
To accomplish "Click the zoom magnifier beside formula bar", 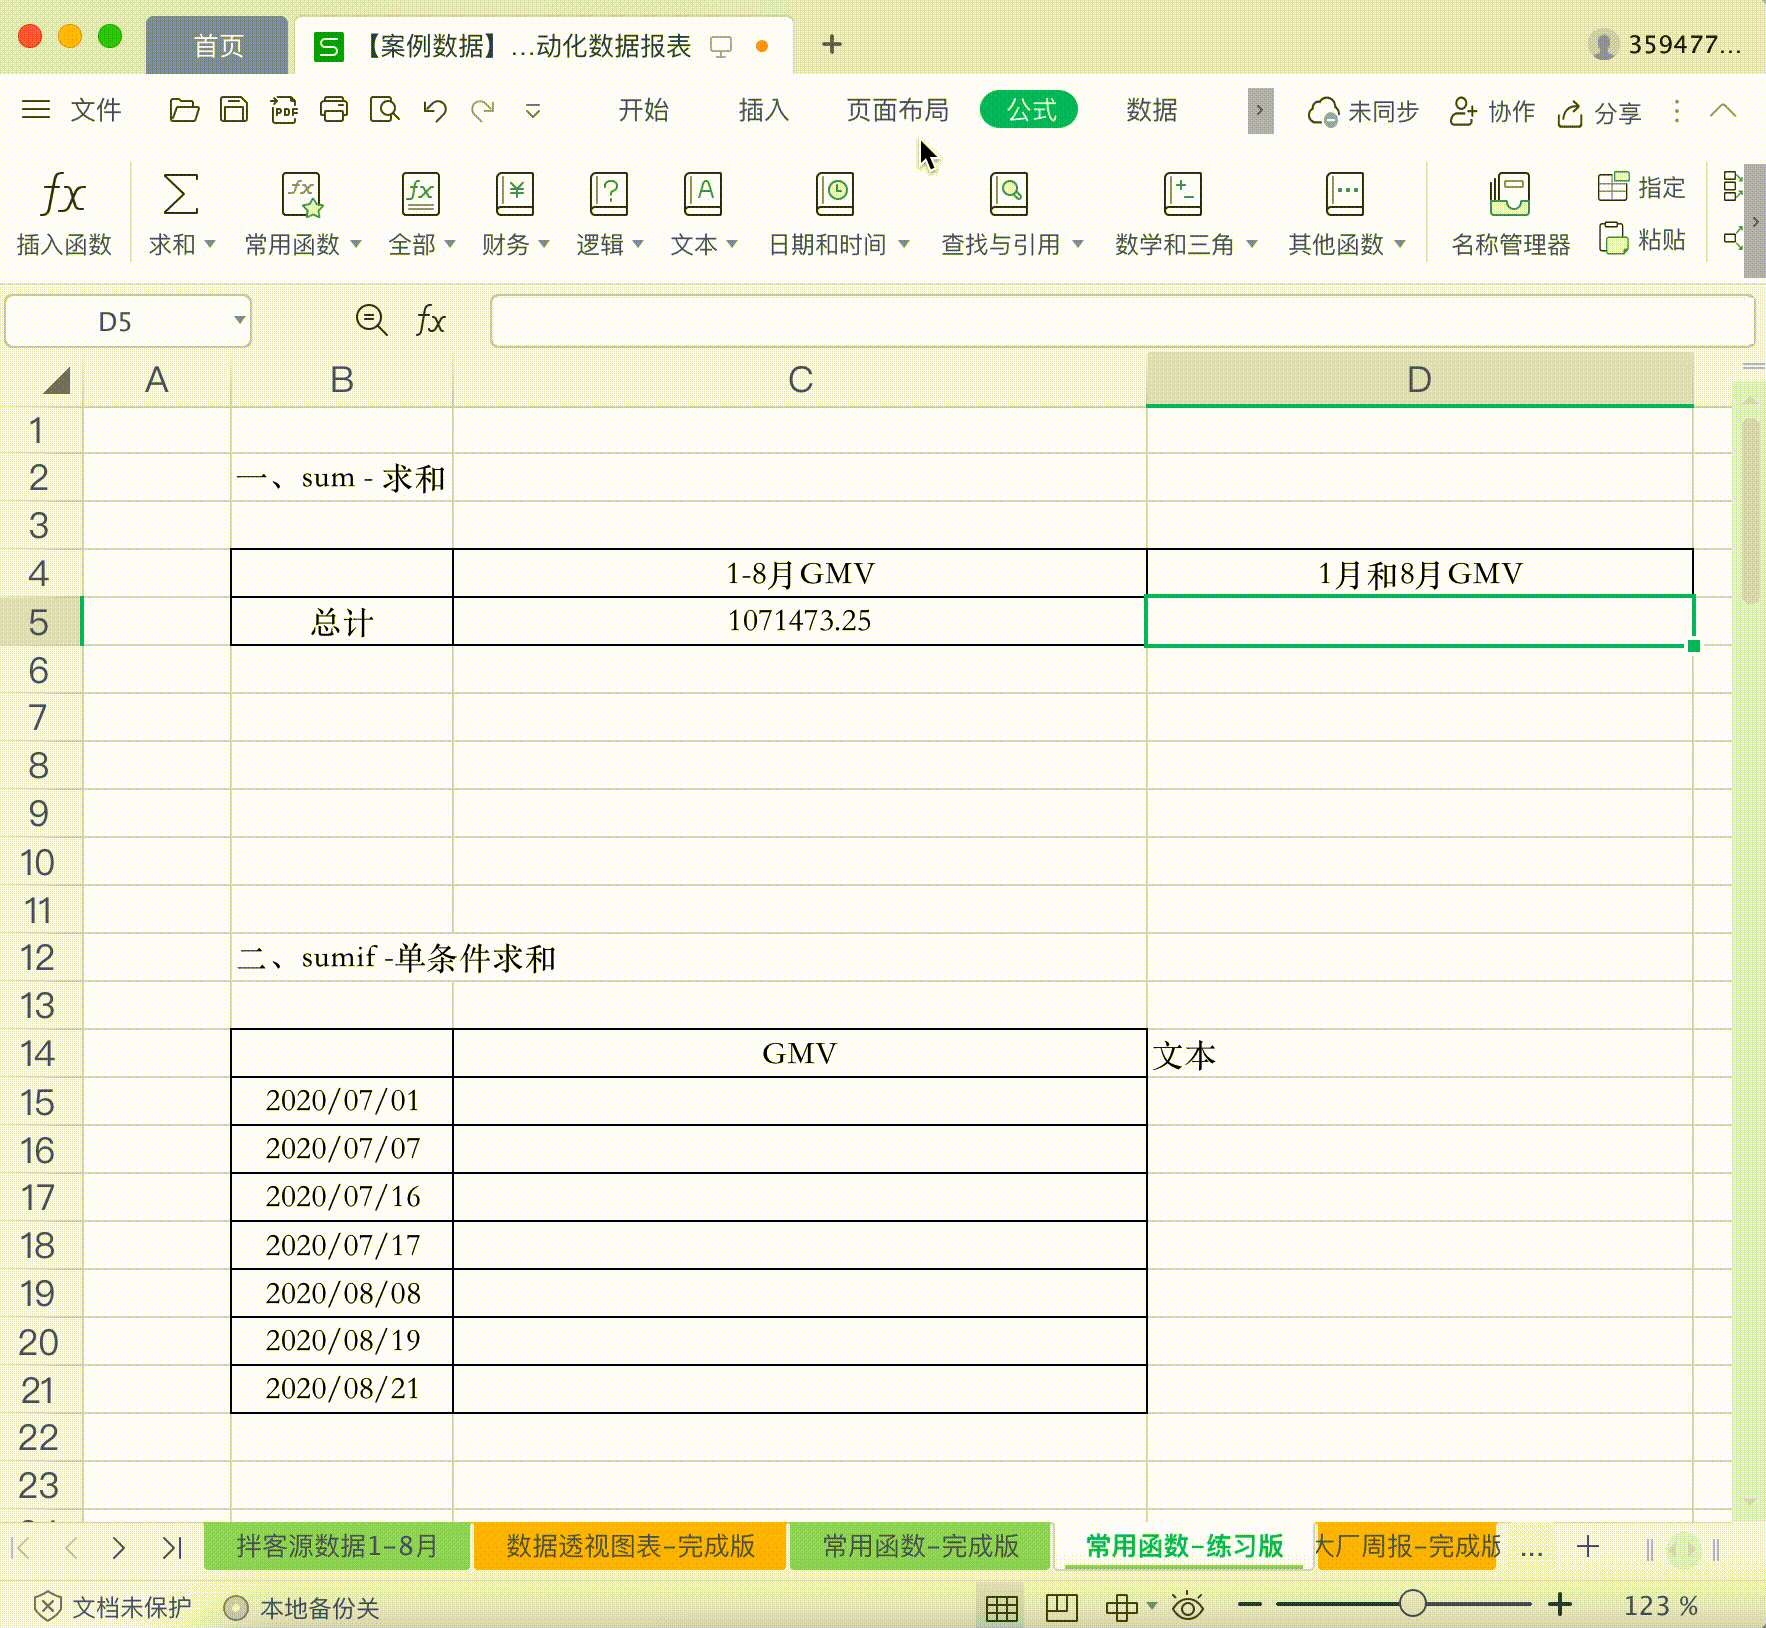I will [371, 321].
